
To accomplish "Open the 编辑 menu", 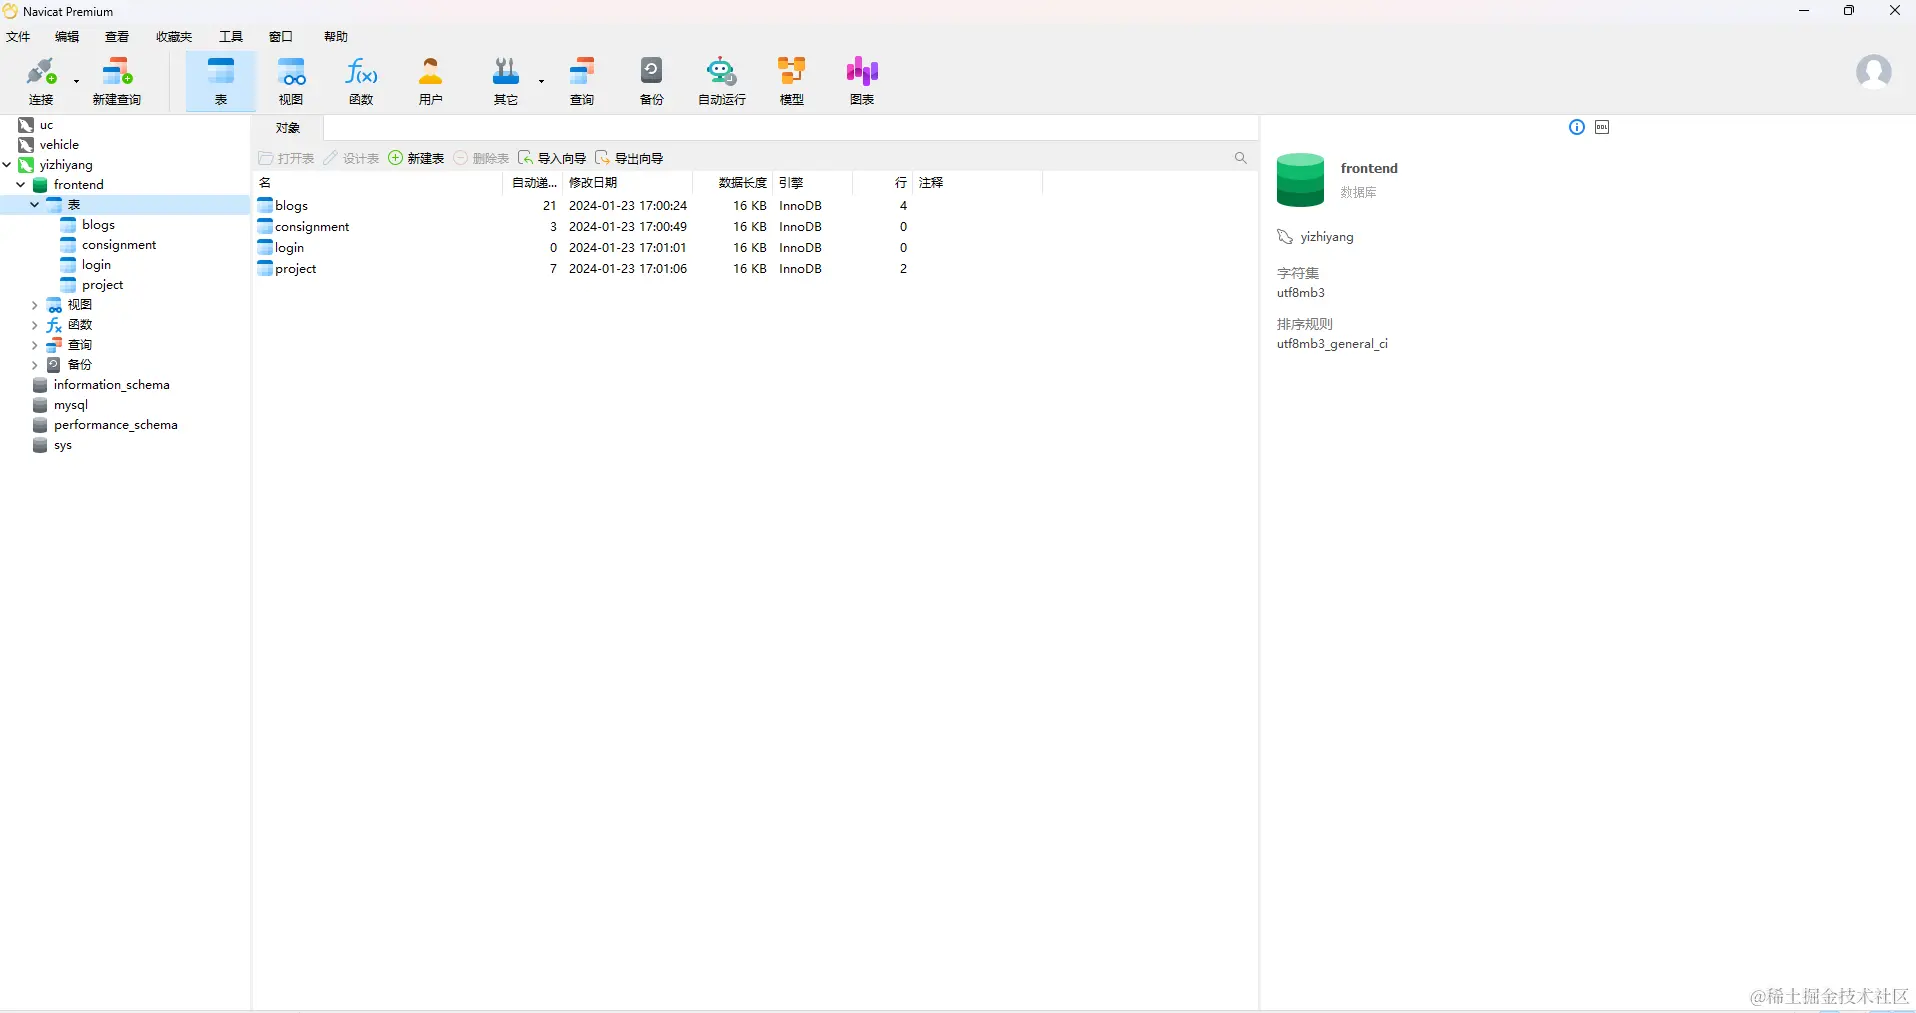I will pyautogui.click(x=67, y=37).
